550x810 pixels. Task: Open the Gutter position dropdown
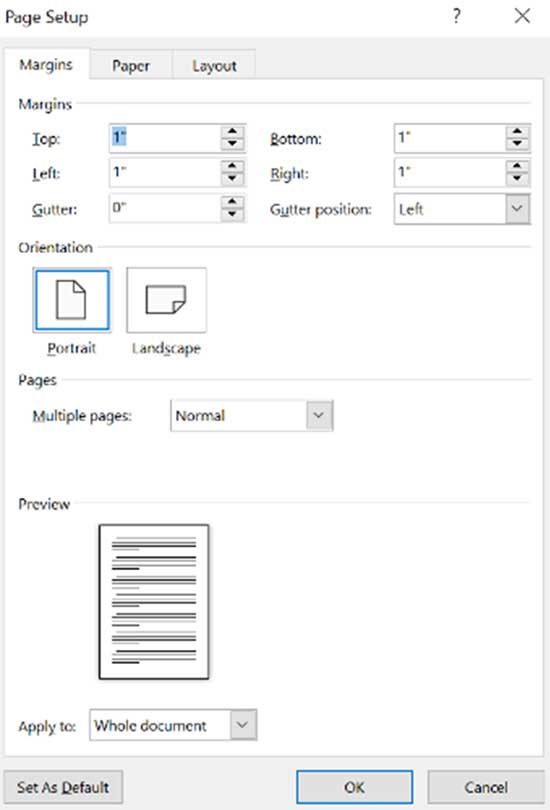(x=517, y=209)
